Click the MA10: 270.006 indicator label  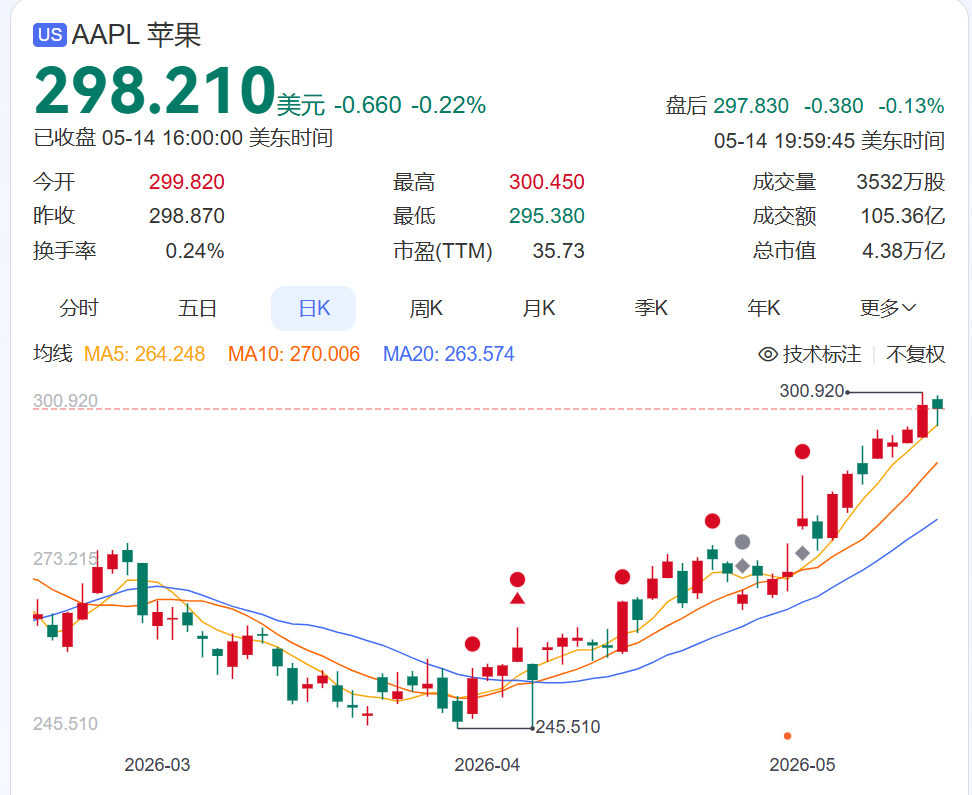pyautogui.click(x=294, y=354)
